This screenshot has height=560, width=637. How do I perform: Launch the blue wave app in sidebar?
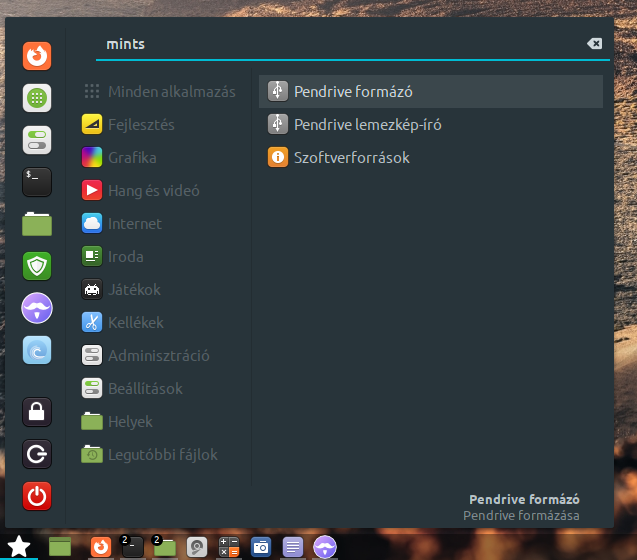click(37, 350)
